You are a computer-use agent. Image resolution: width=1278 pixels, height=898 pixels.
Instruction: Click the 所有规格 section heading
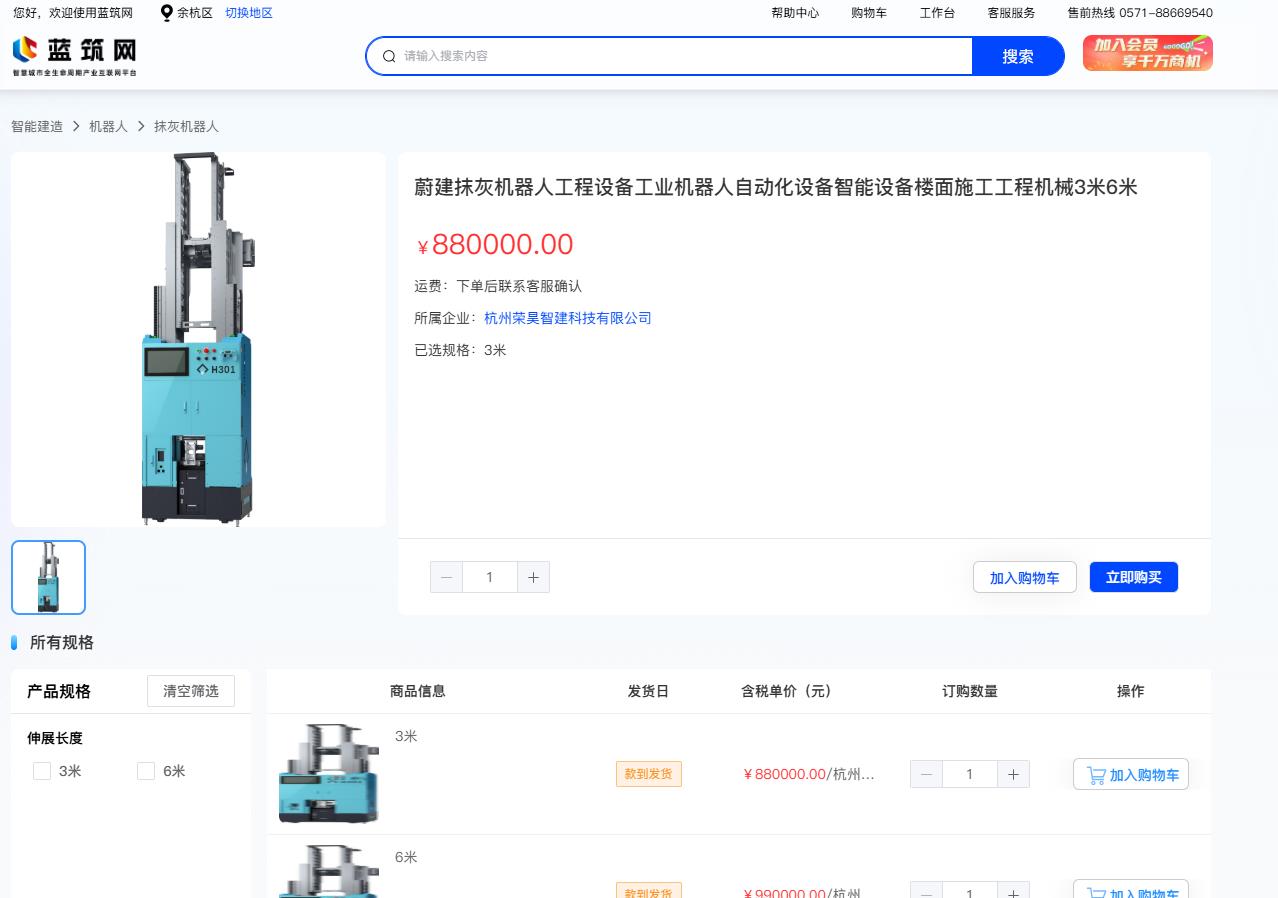62,642
